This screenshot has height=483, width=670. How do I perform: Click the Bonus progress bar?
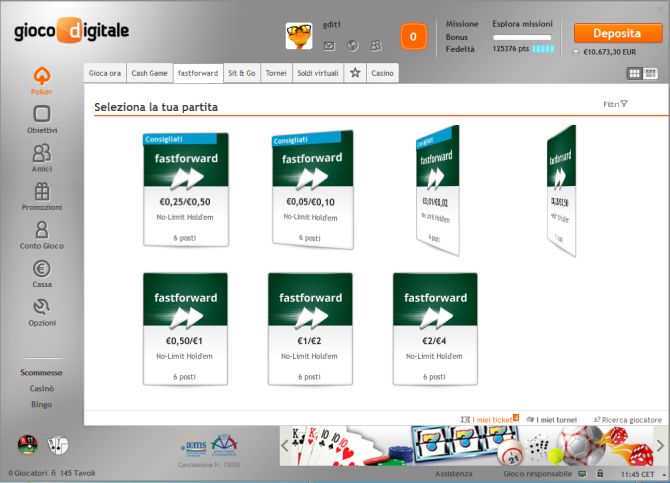click(522, 37)
